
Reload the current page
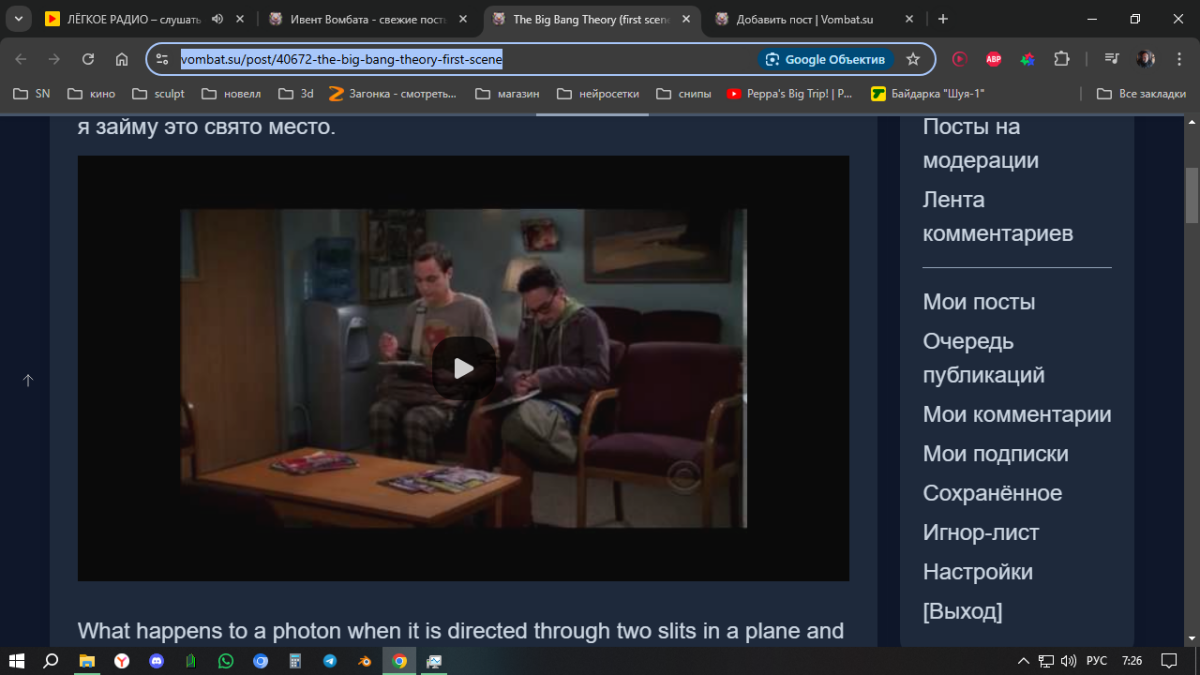pos(88,59)
